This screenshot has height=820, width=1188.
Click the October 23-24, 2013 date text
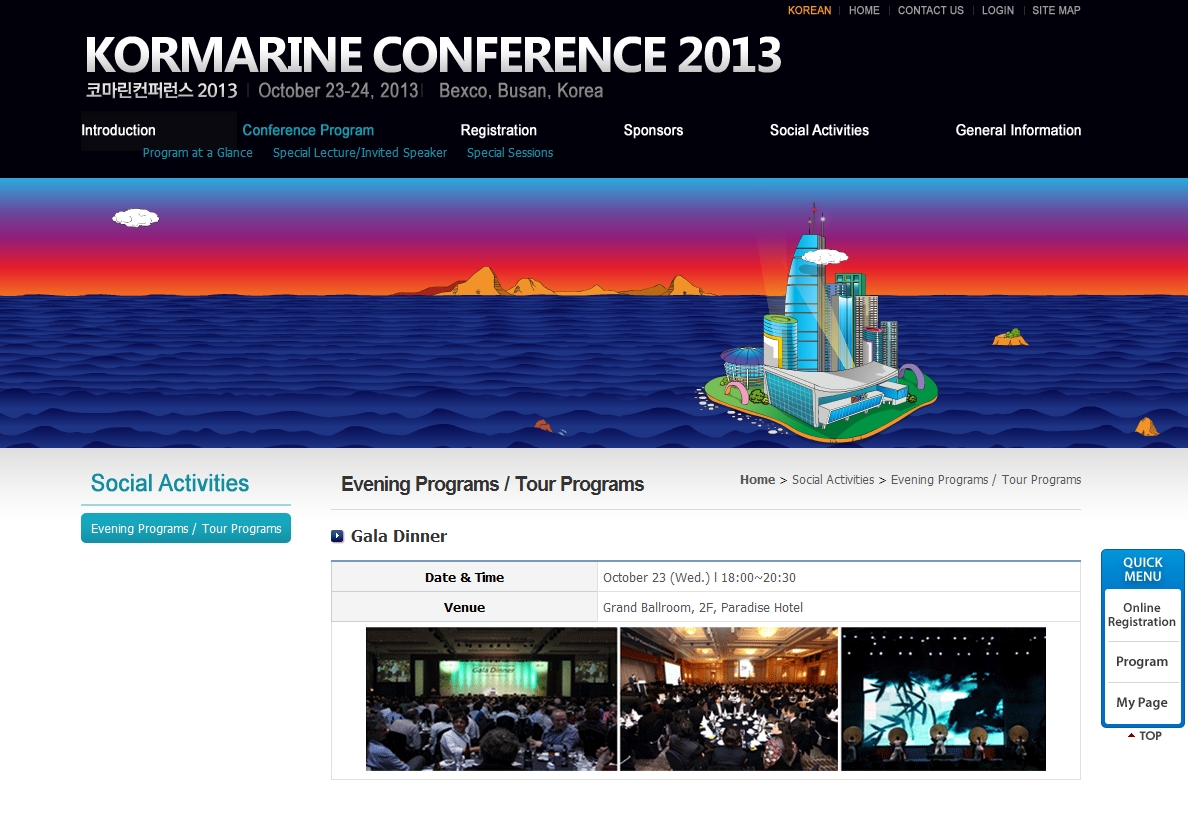coord(338,91)
